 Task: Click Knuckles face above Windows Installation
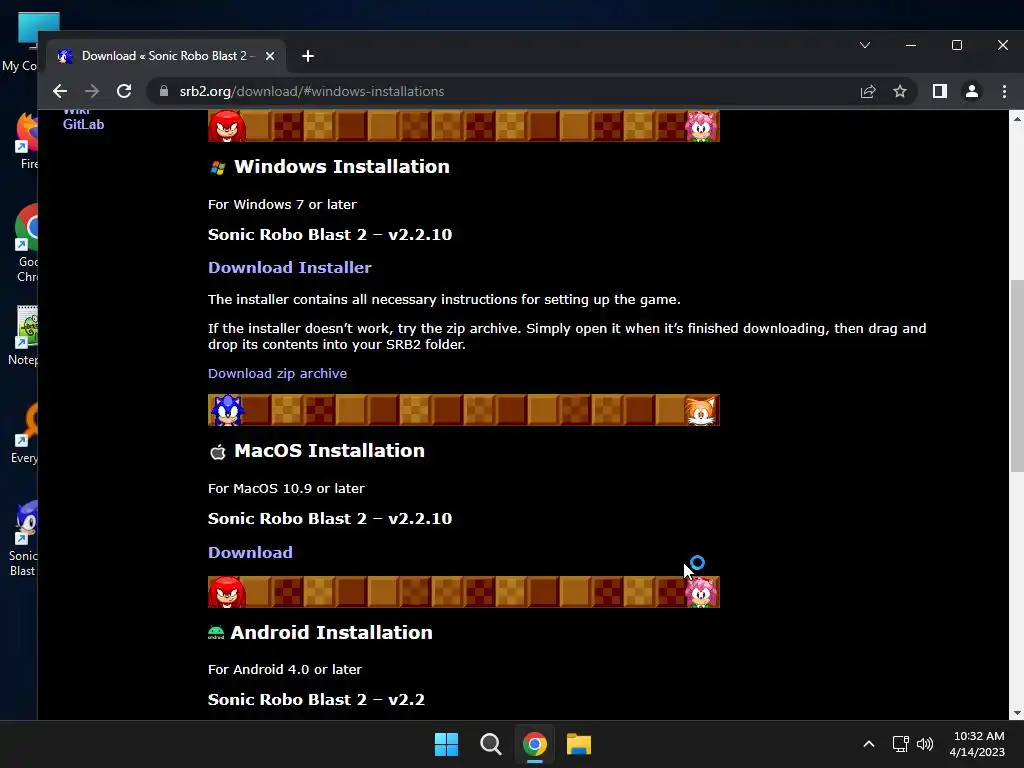[227, 127]
